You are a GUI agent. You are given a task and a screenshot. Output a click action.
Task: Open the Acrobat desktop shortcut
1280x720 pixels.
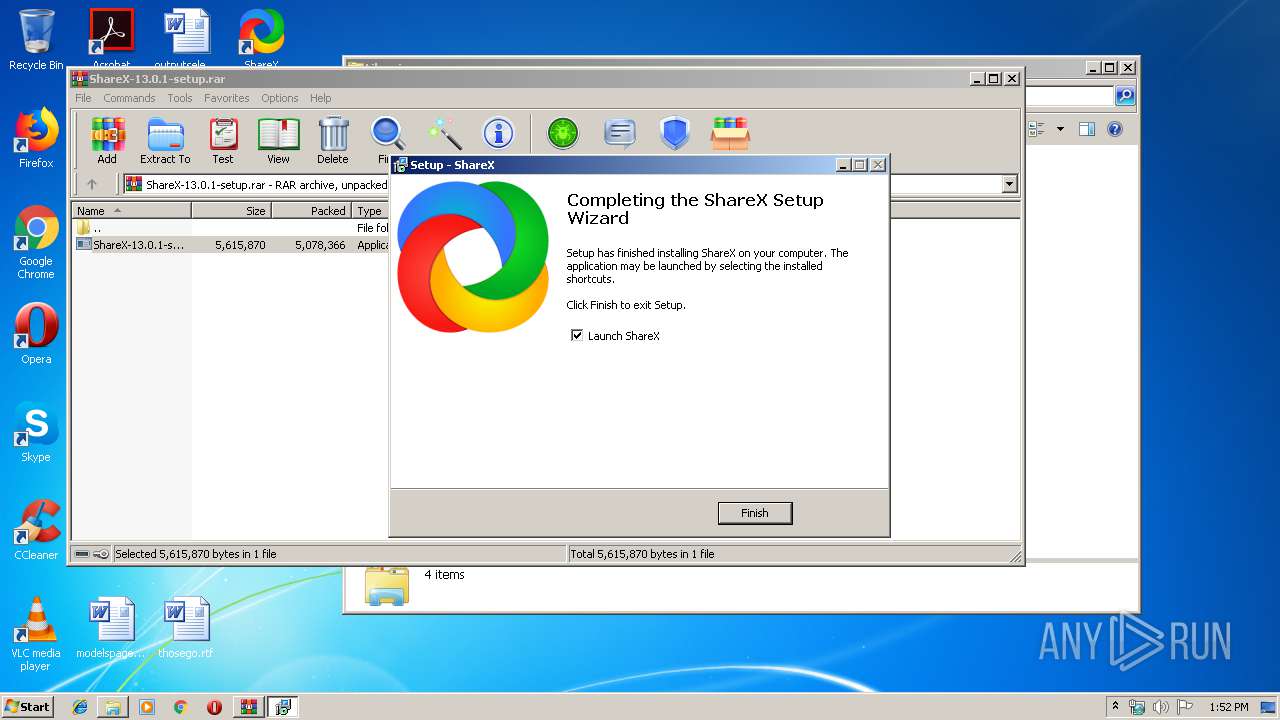tap(111, 40)
